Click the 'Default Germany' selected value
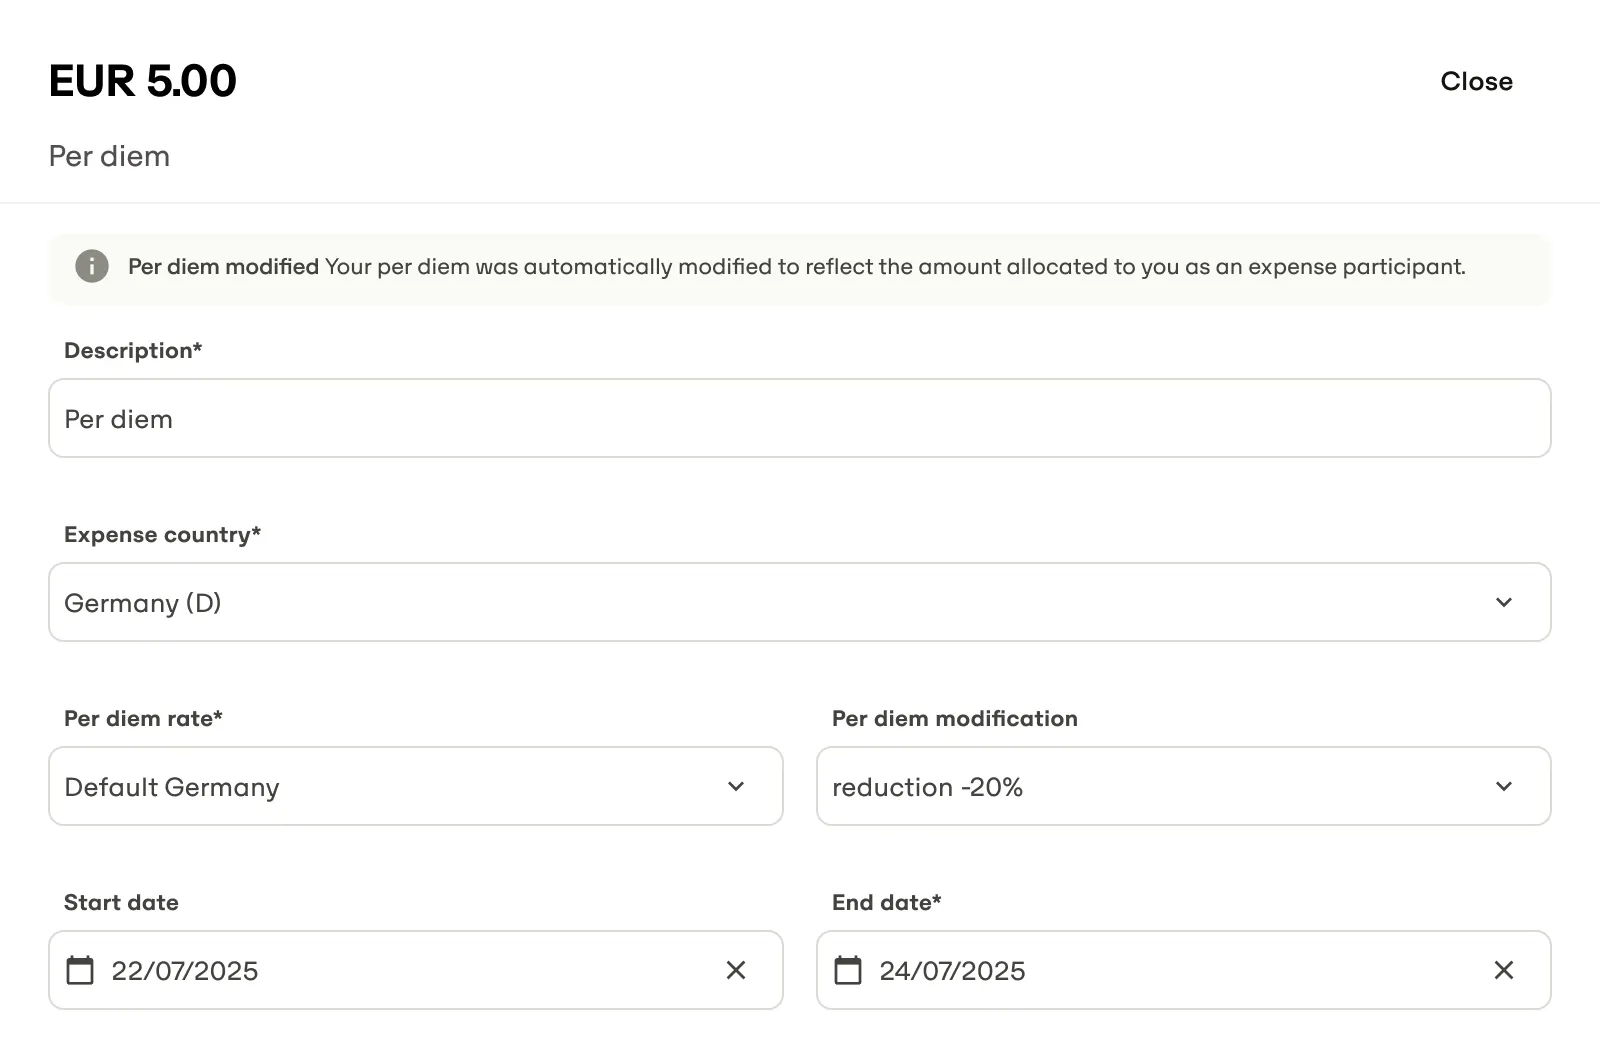Image resolution: width=1600 pixels, height=1061 pixels. [x=172, y=787]
